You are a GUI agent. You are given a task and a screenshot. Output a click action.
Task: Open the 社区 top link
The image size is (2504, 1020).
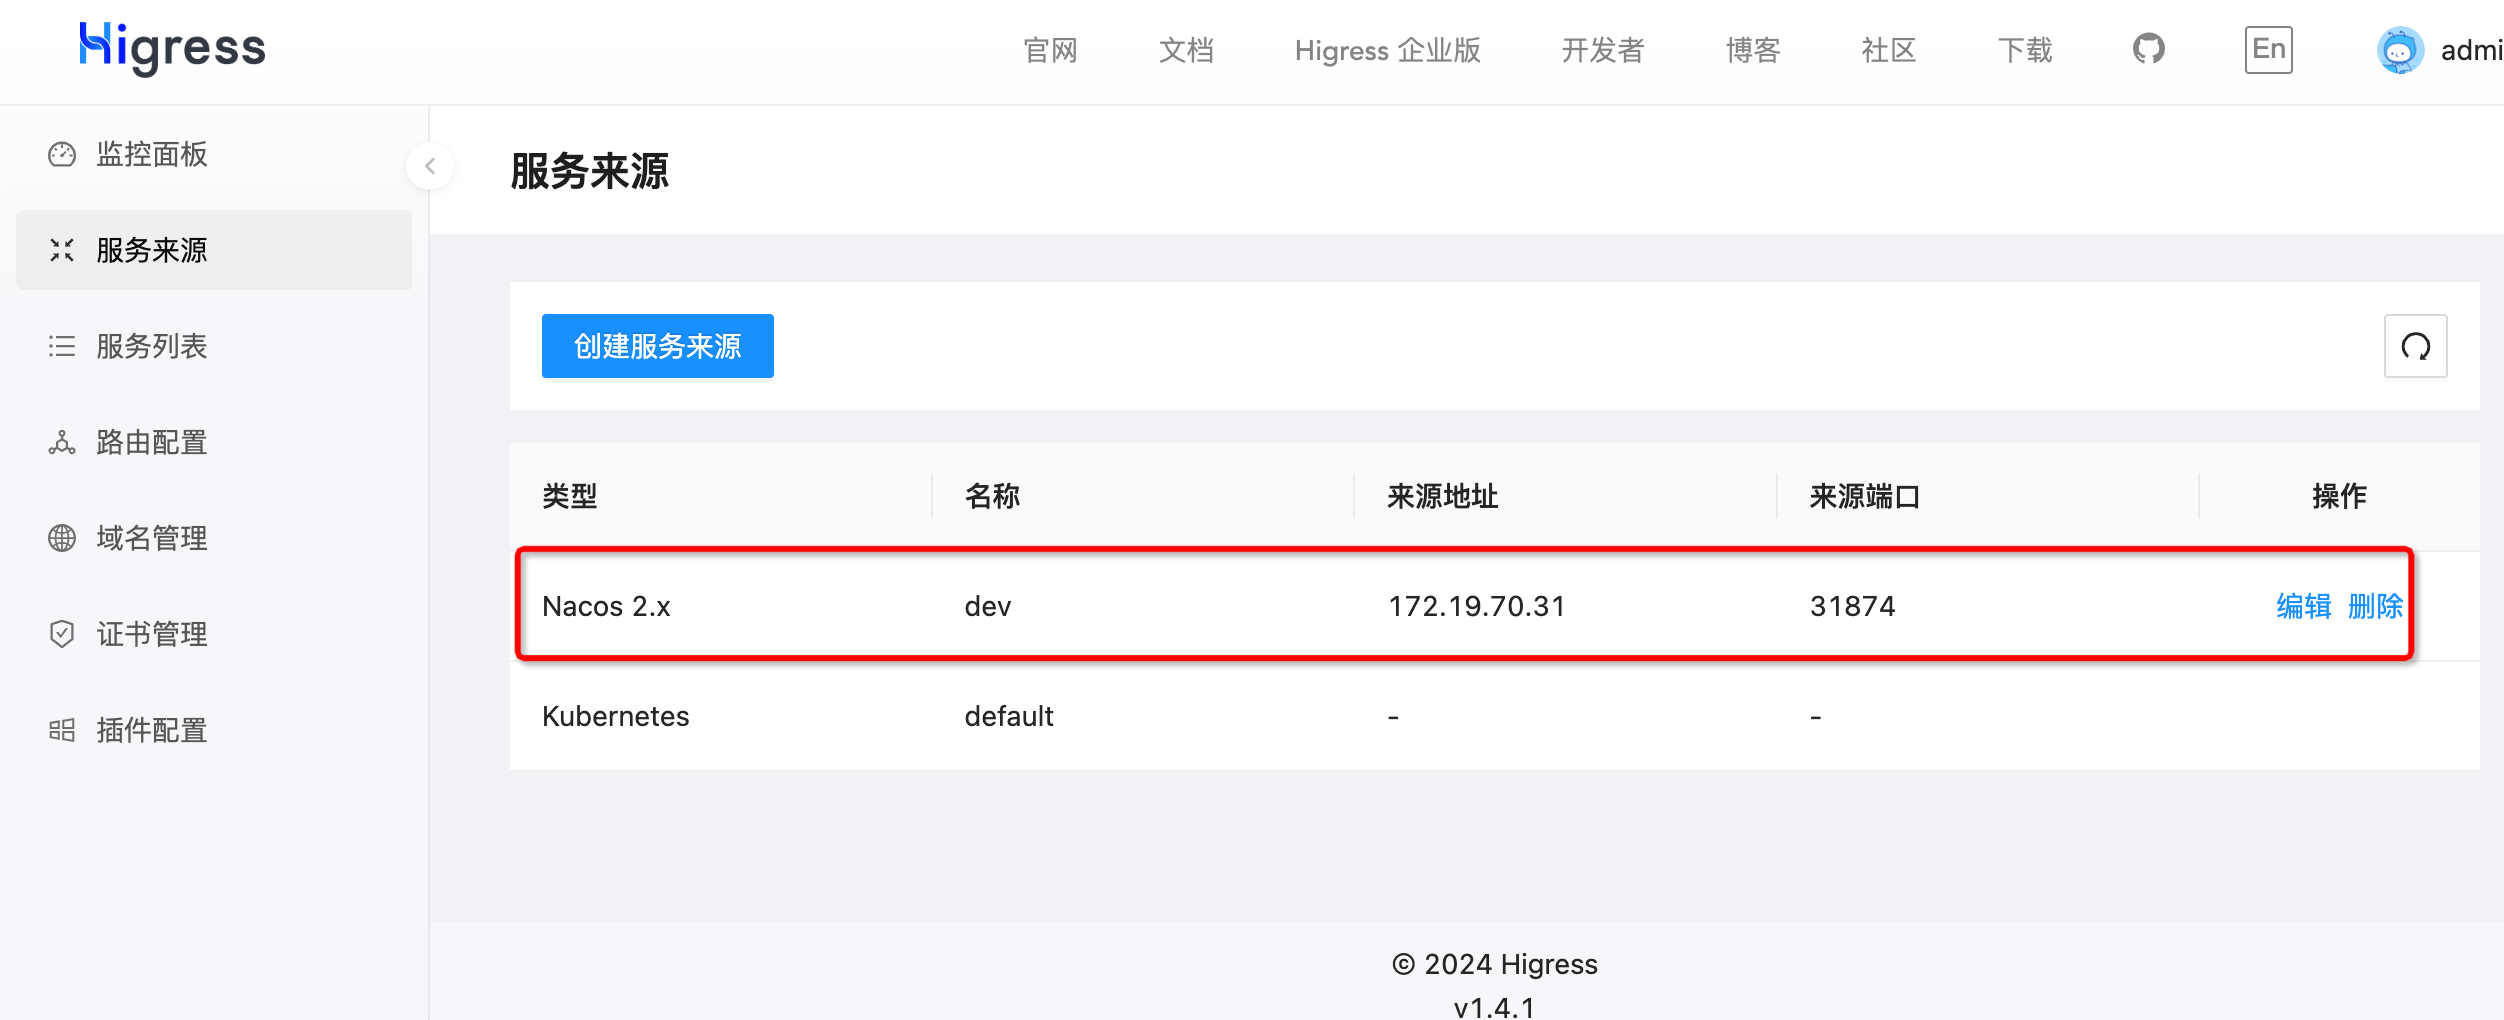pyautogui.click(x=1889, y=50)
